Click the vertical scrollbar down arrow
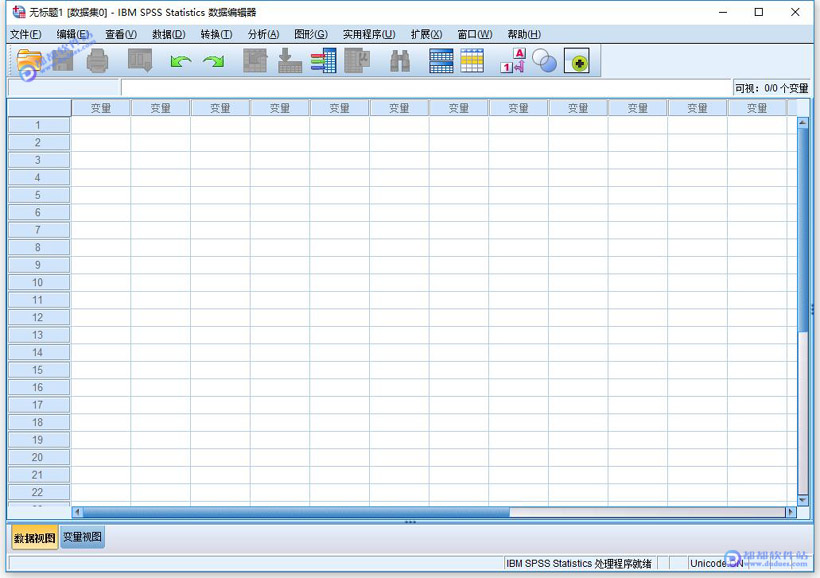The width and height of the screenshot is (820, 578). coord(803,500)
